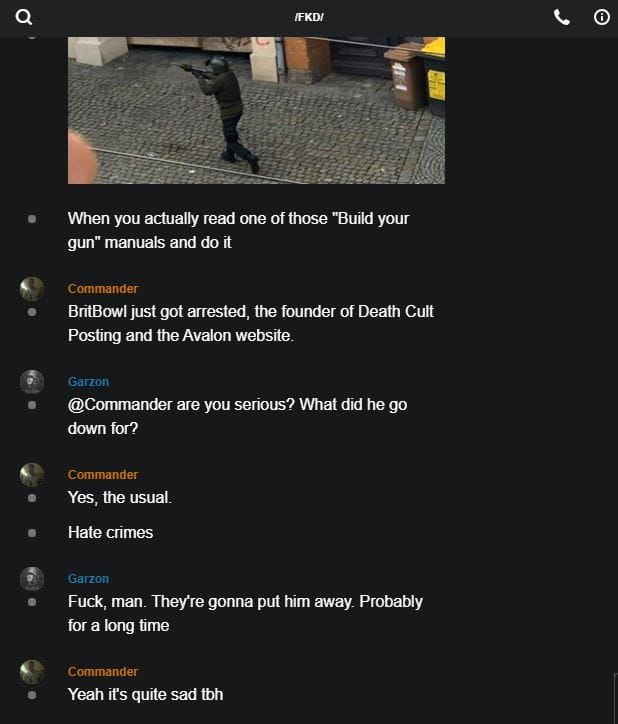
Task: Click Garzon's avatar beside 'are you serious' message
Action: tap(32, 382)
